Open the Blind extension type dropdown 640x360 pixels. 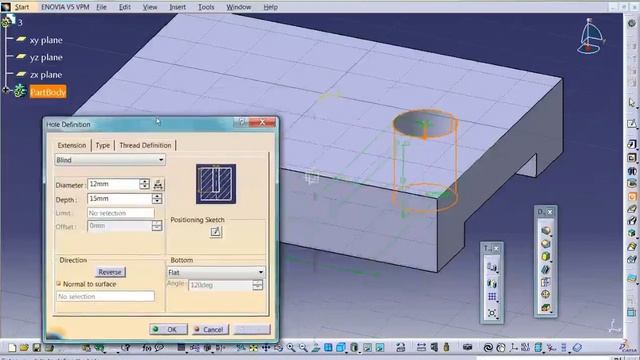pos(110,160)
